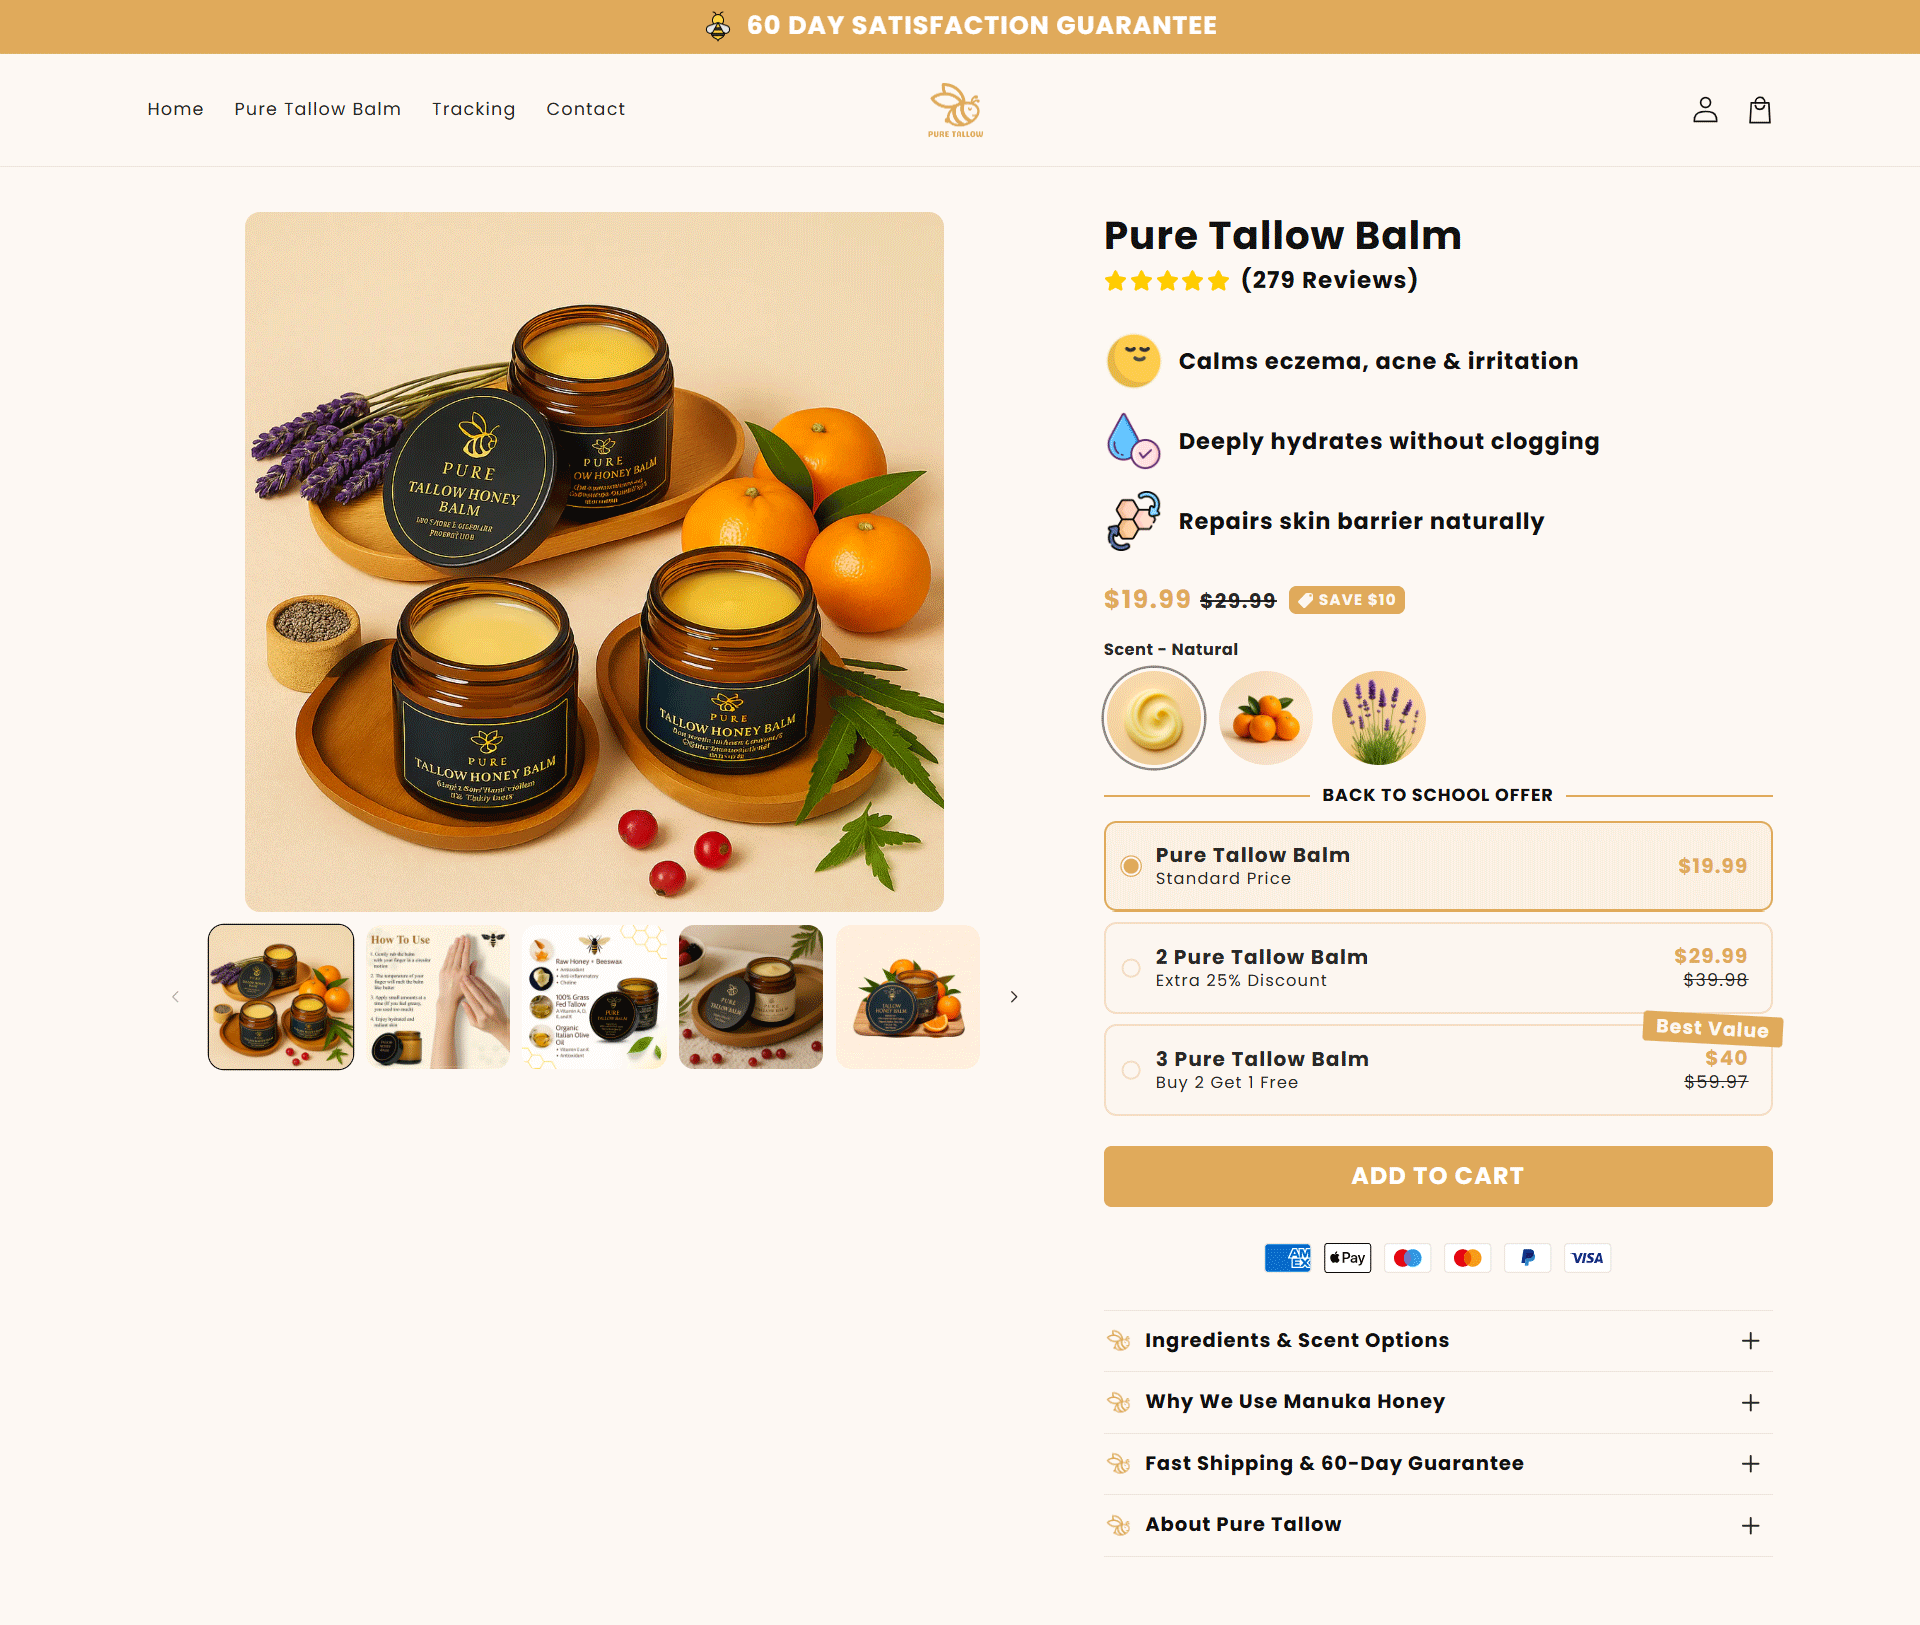Open the Tracking menu link

[473, 109]
